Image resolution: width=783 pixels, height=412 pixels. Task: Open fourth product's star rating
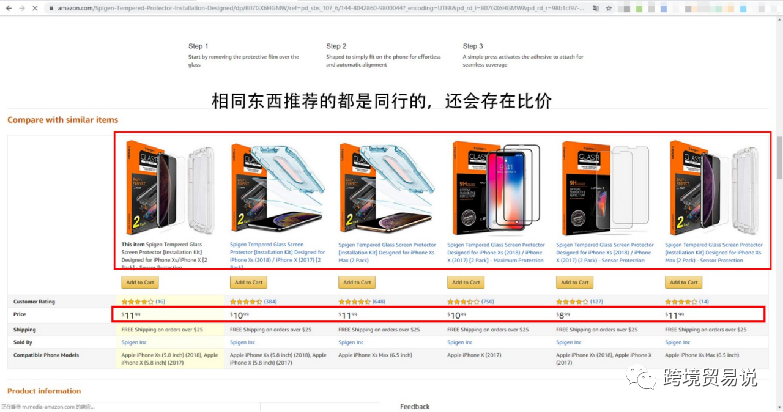463,302
